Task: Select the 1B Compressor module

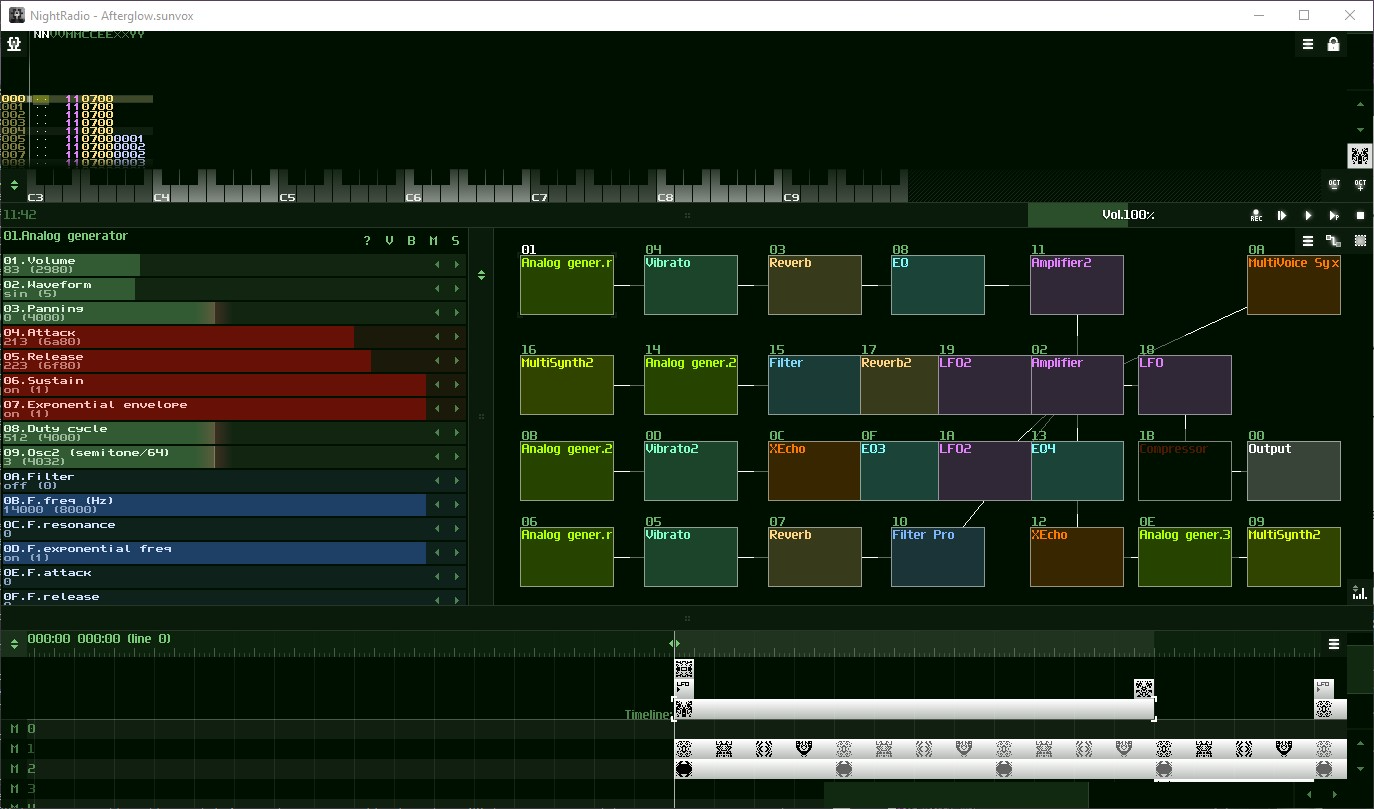Action: click(x=1185, y=471)
